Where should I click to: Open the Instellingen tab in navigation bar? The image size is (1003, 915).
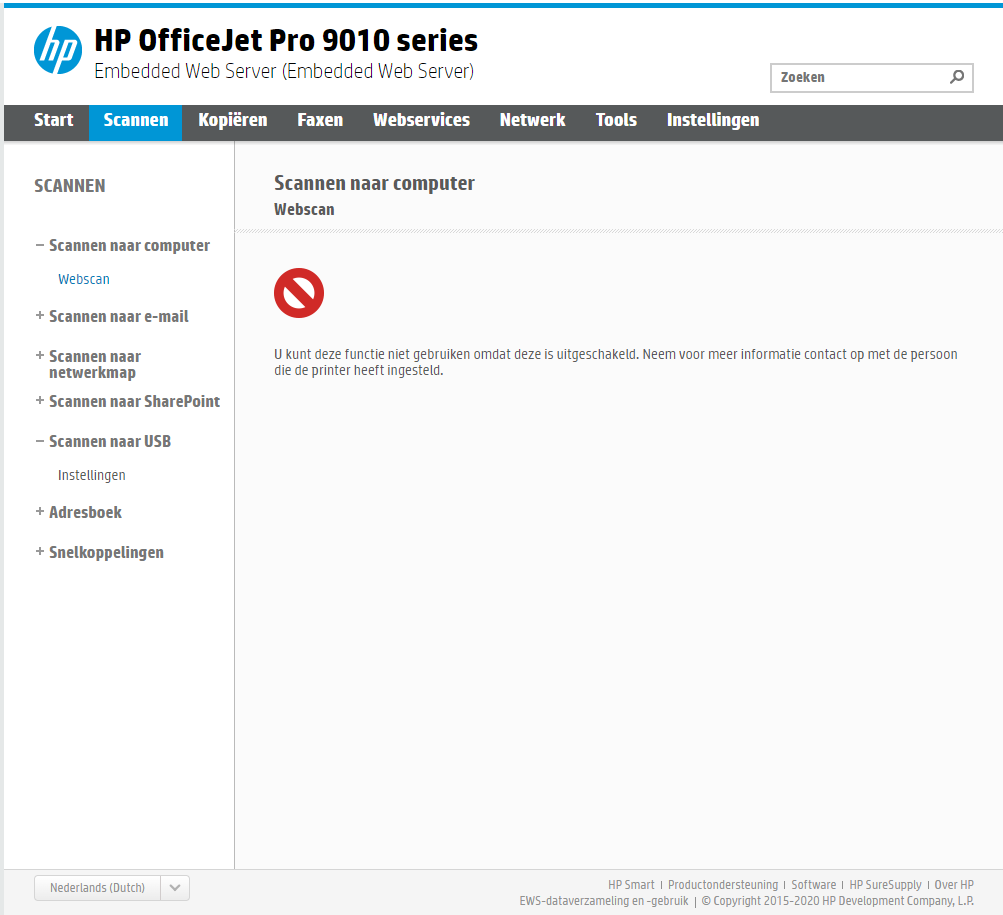(713, 120)
